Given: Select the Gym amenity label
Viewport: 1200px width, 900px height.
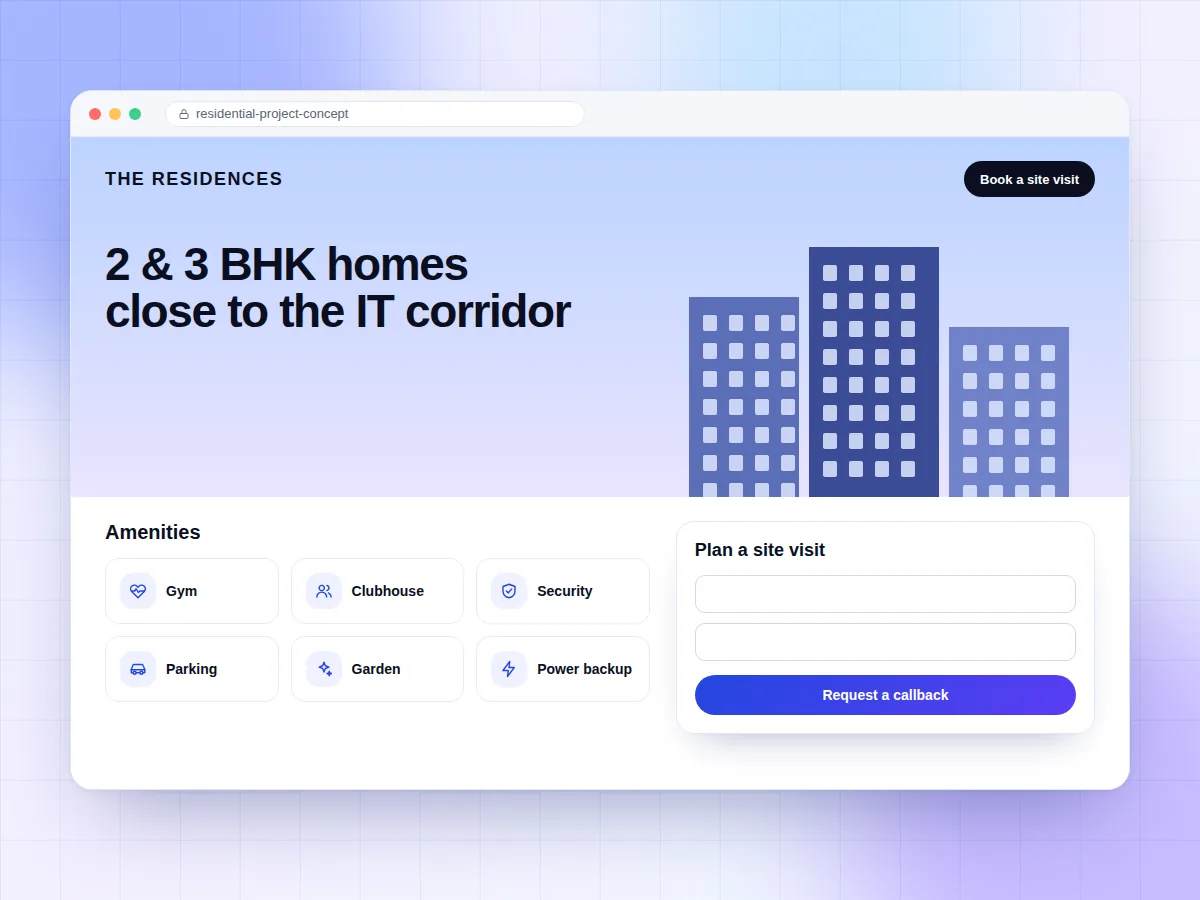Looking at the screenshot, I should coord(181,591).
